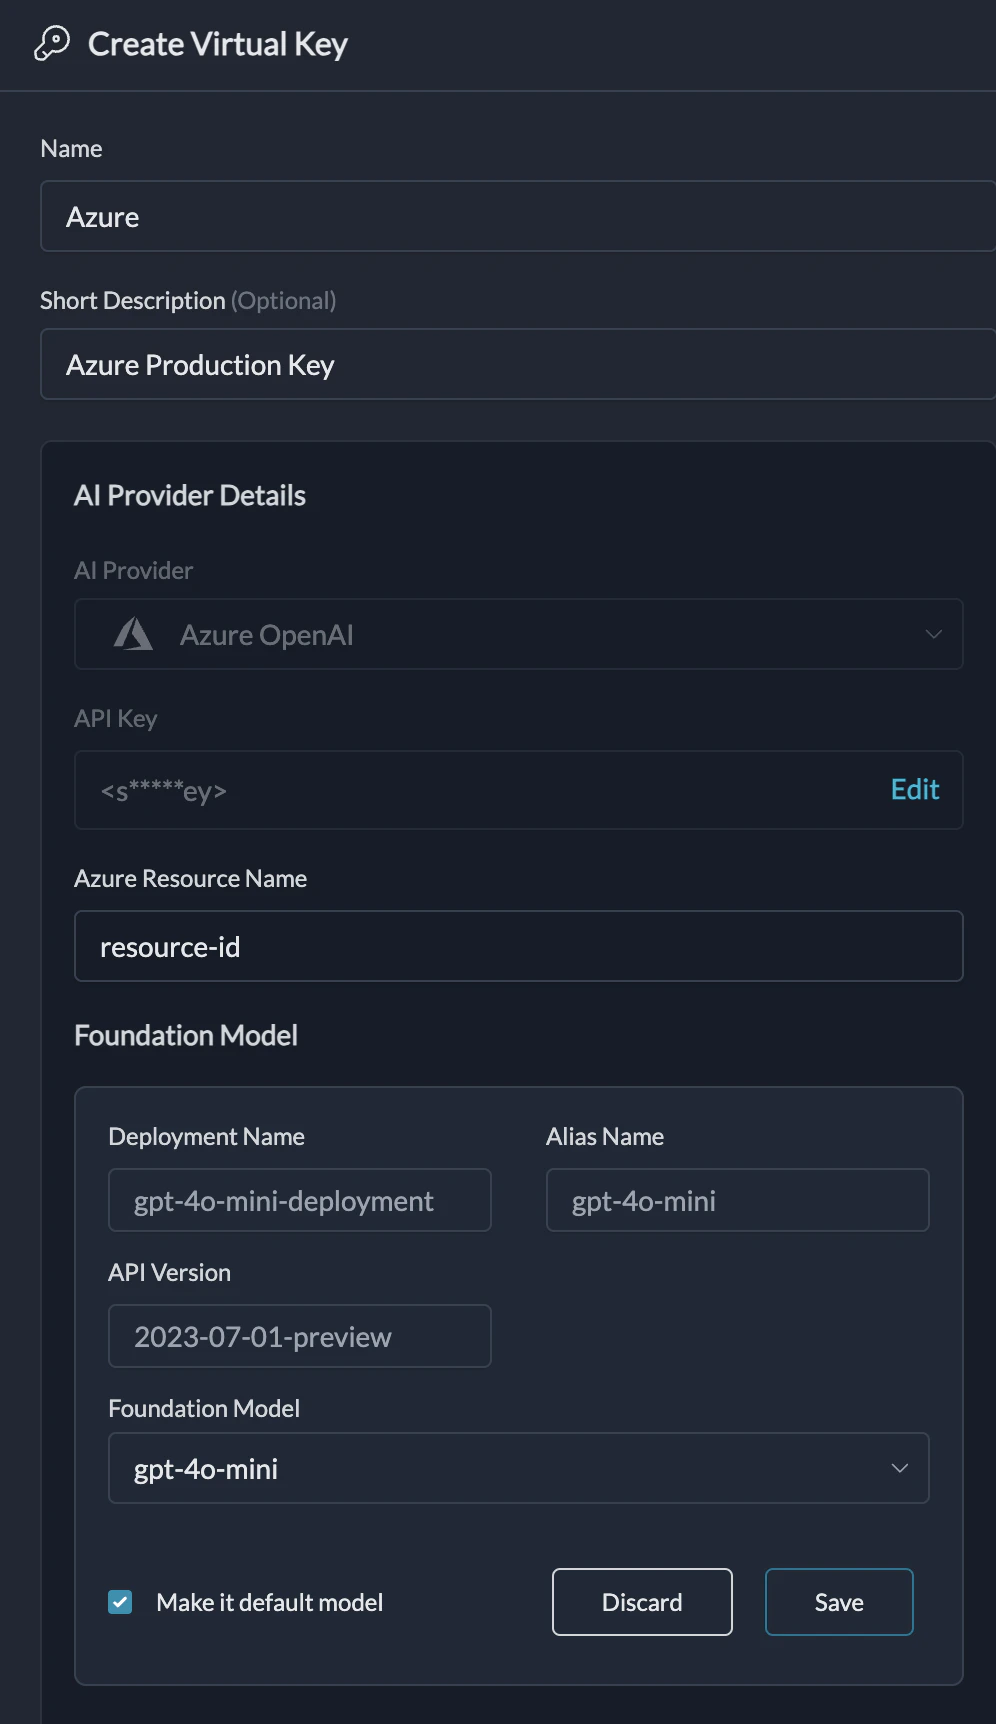
Task: Expand the AI Provider dropdown chevron
Action: 933,634
